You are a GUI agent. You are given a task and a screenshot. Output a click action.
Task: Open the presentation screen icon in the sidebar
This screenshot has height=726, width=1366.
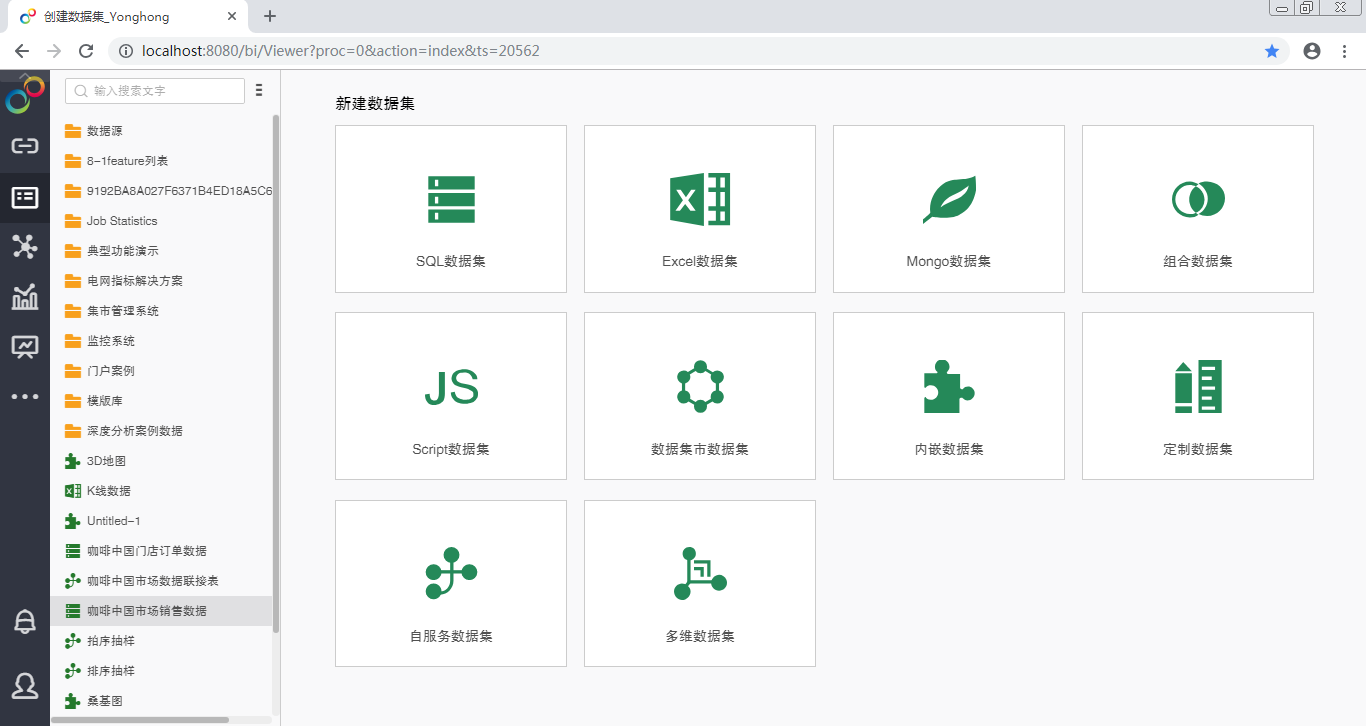pos(25,347)
